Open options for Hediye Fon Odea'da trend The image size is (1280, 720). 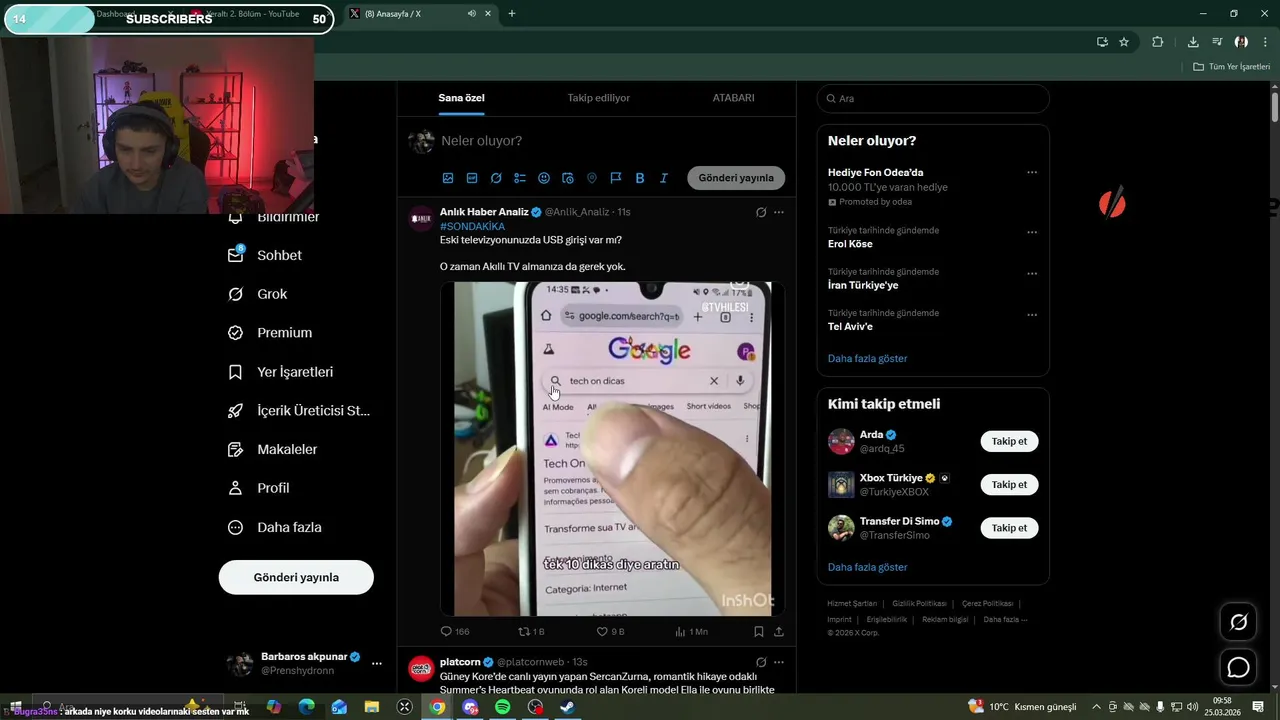click(x=1032, y=172)
